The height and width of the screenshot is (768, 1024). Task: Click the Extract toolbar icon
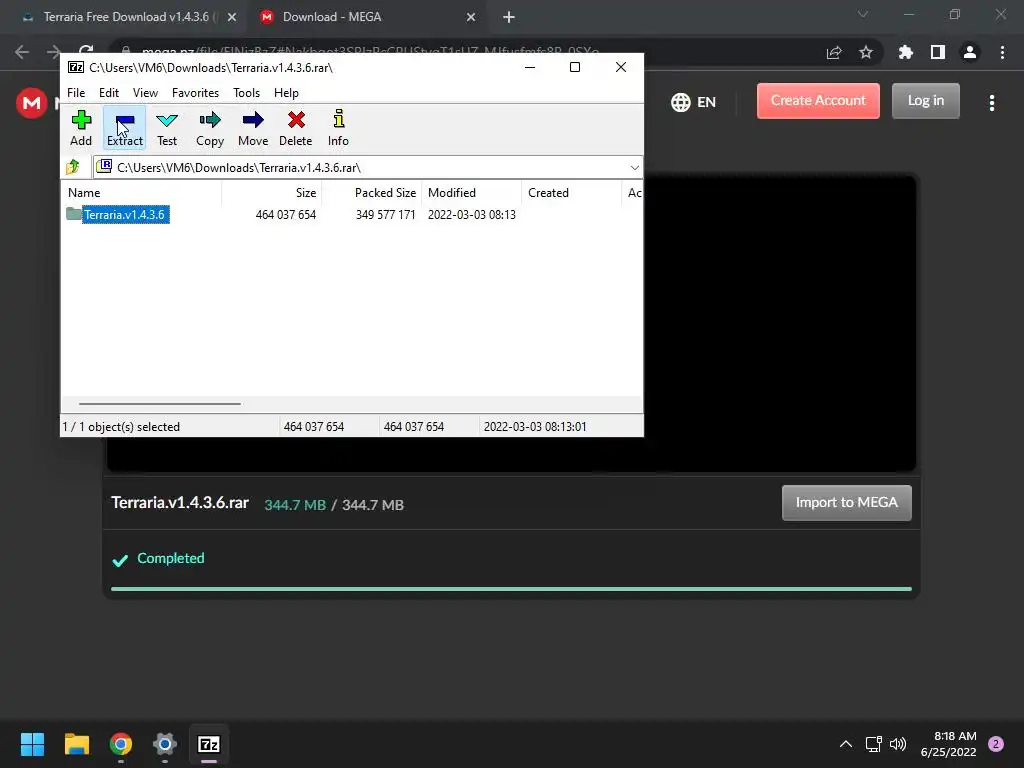pyautogui.click(x=124, y=127)
